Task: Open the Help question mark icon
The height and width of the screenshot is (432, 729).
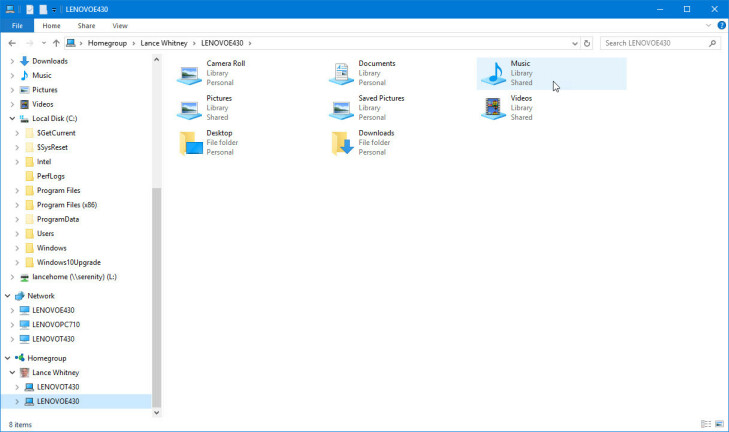Action: (722, 26)
